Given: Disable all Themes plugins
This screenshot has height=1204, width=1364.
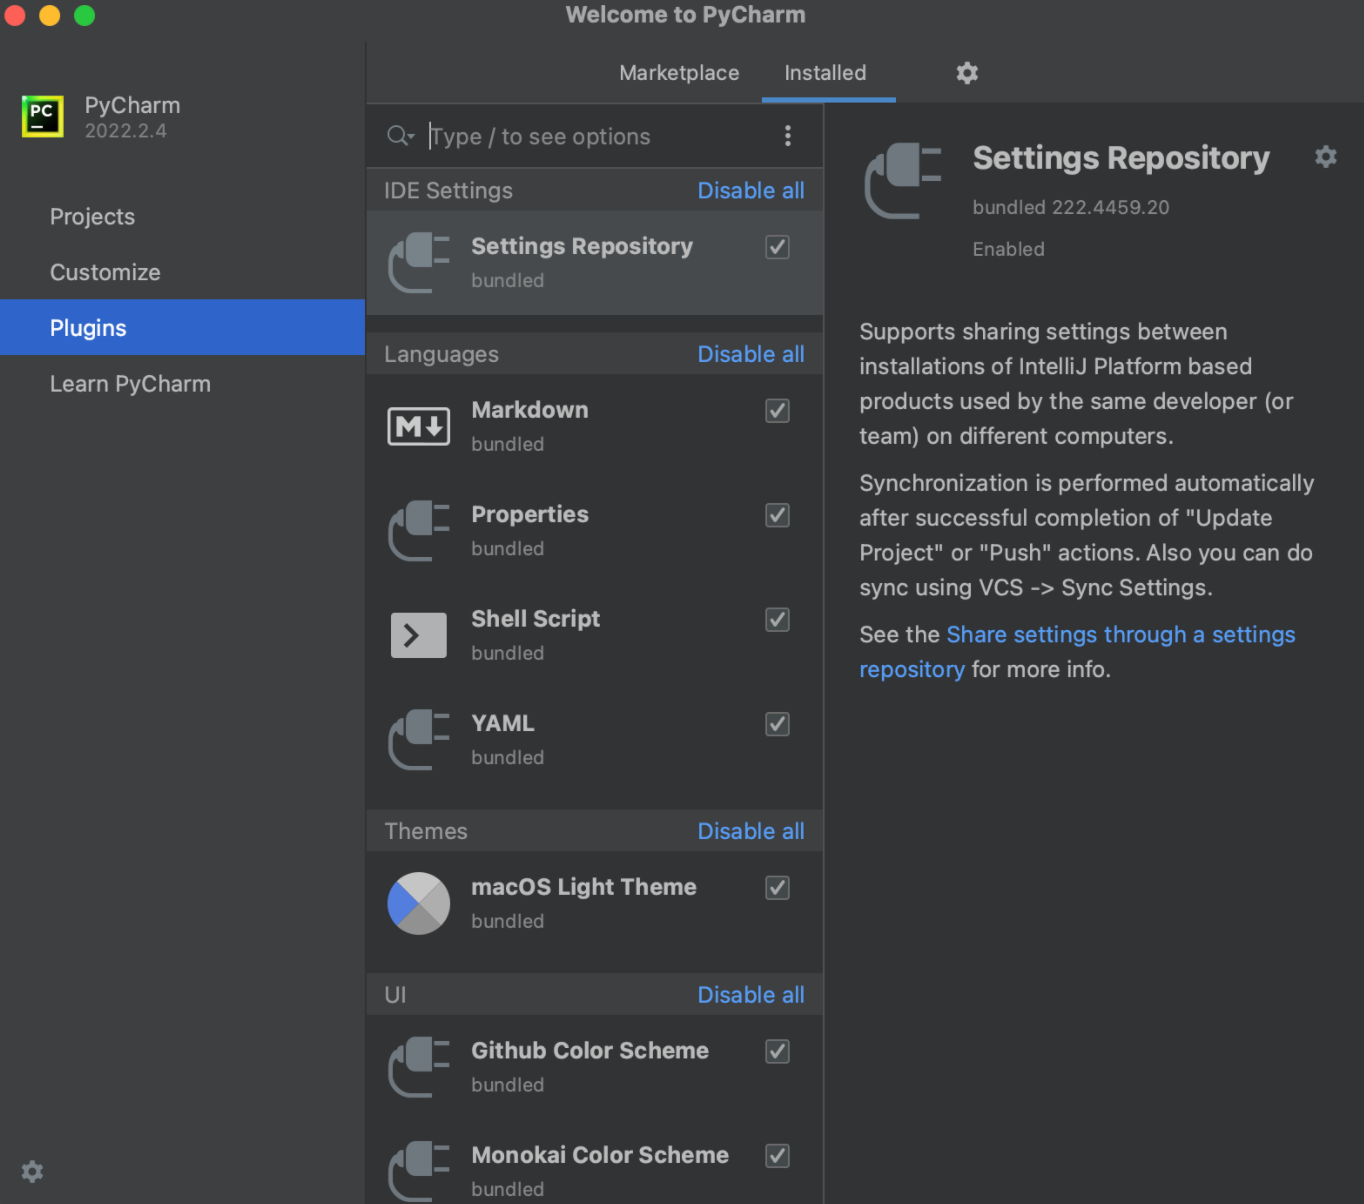Looking at the screenshot, I should point(751,831).
